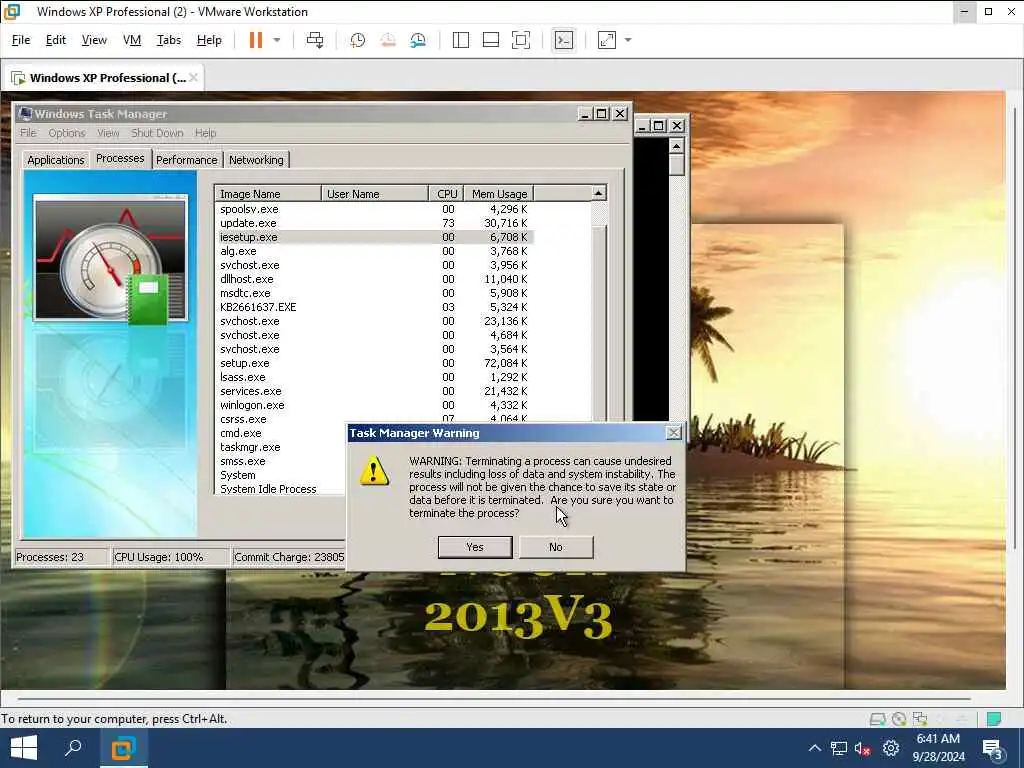Show hidden tray icons chevron

[x=814, y=748]
